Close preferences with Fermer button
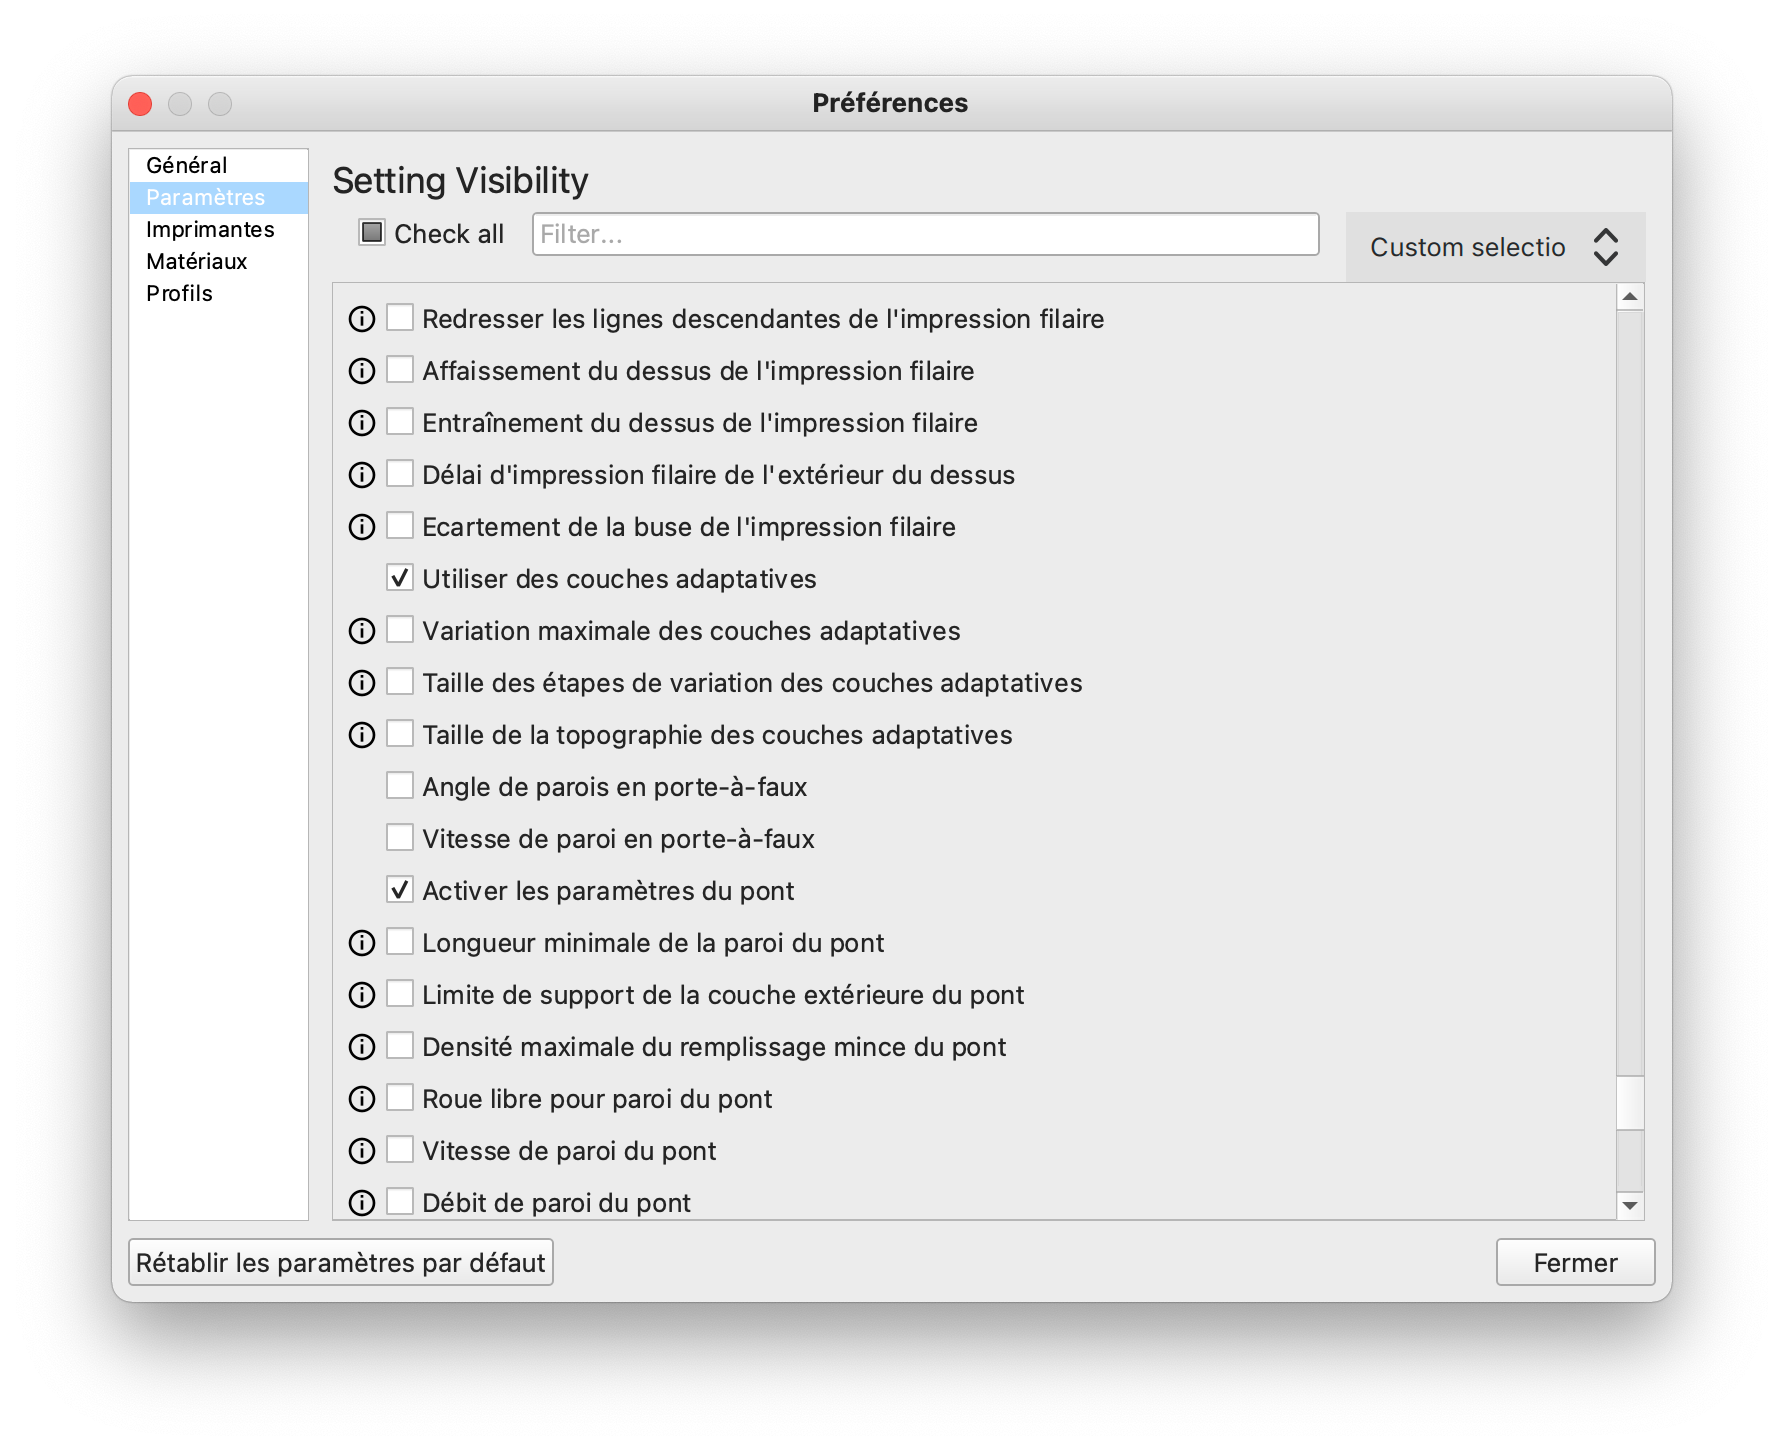This screenshot has height=1450, width=1784. pos(1575,1263)
